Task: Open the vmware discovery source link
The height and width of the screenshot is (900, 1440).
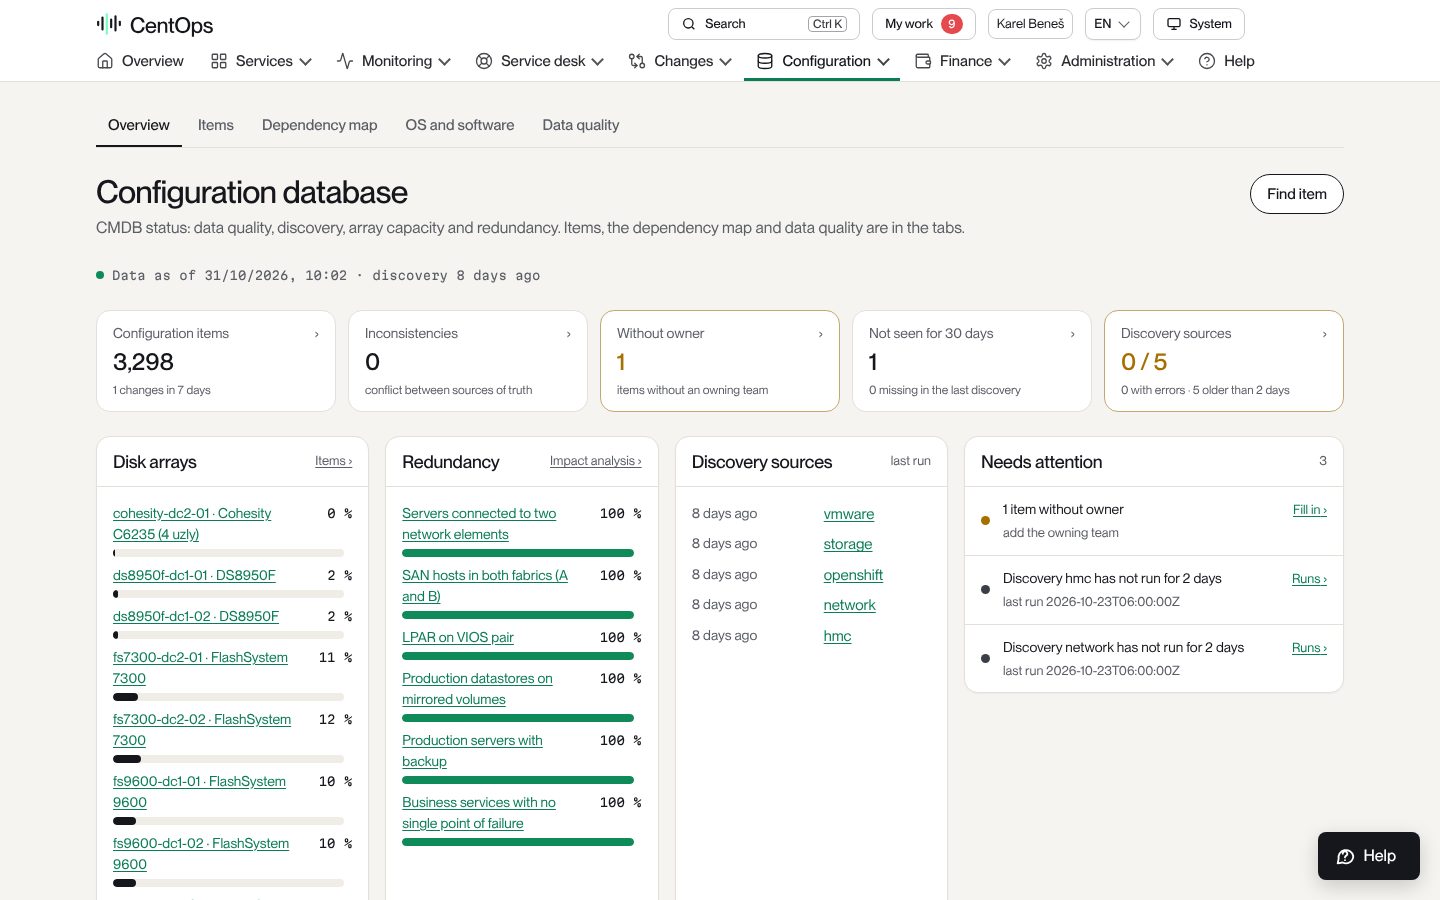Action: pos(849,514)
